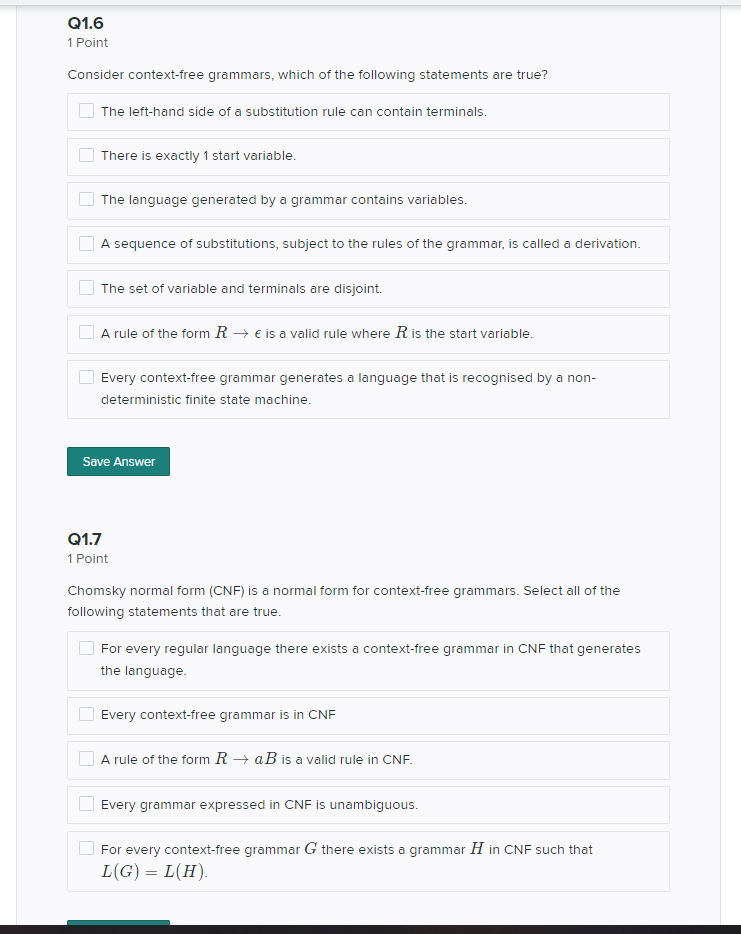Click the Q1.6 question heading
Screen dimensions: 741x934
[83, 22]
